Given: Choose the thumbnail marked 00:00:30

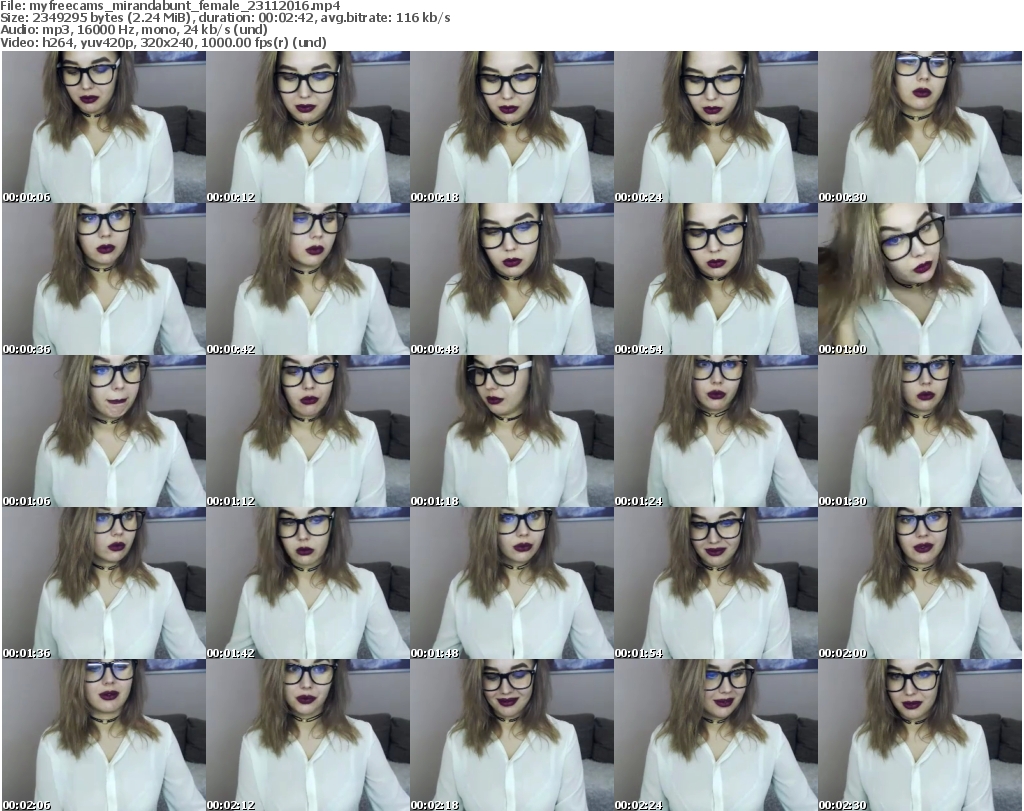Looking at the screenshot, I should tap(920, 127).
